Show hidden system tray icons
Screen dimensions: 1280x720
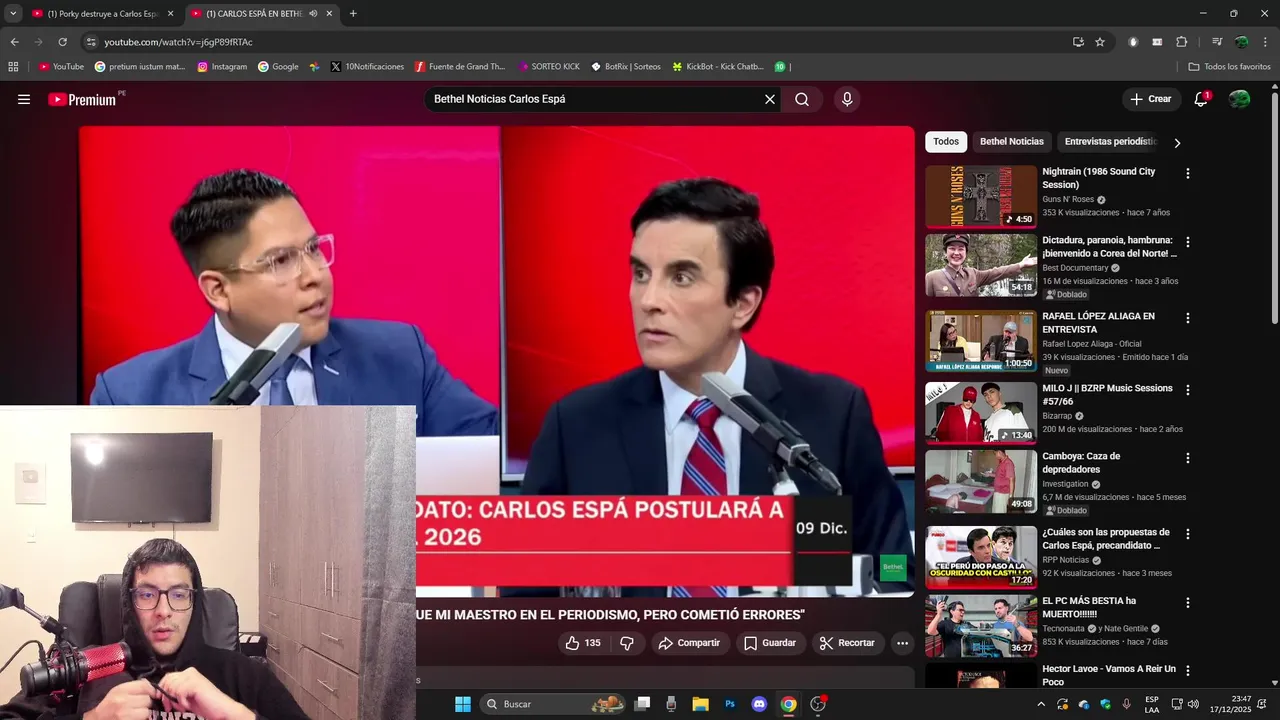[1041, 704]
